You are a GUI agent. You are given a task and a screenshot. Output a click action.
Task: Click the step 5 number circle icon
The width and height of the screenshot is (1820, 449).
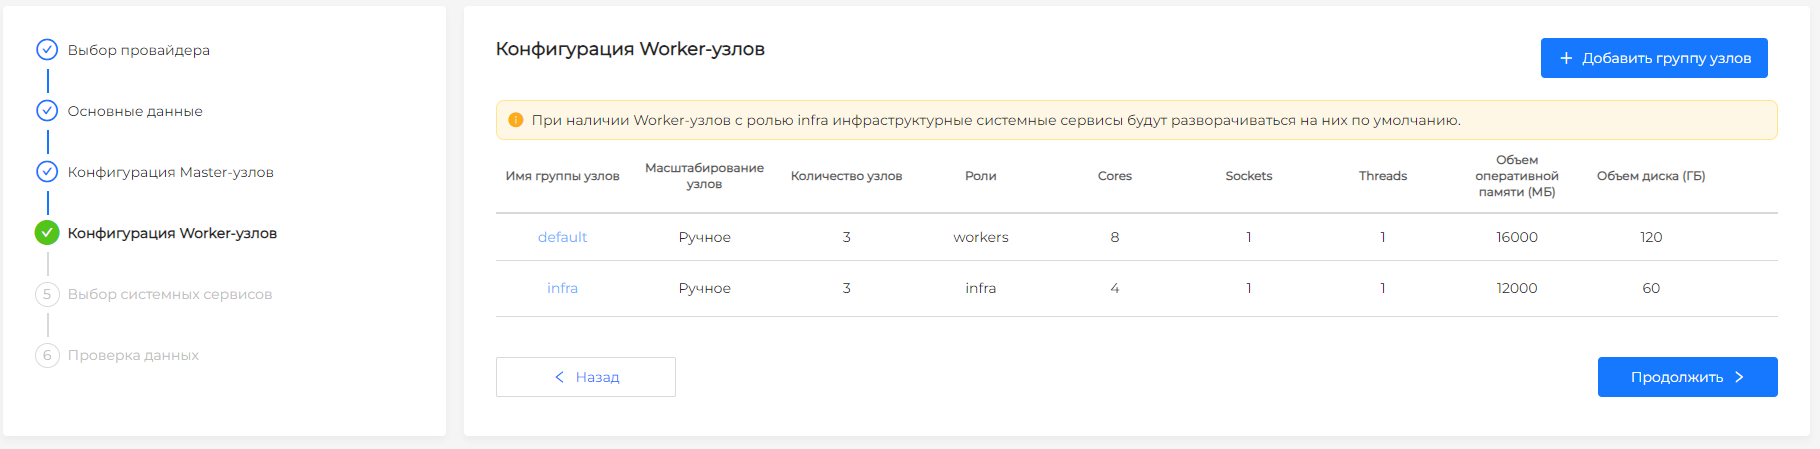tap(47, 294)
